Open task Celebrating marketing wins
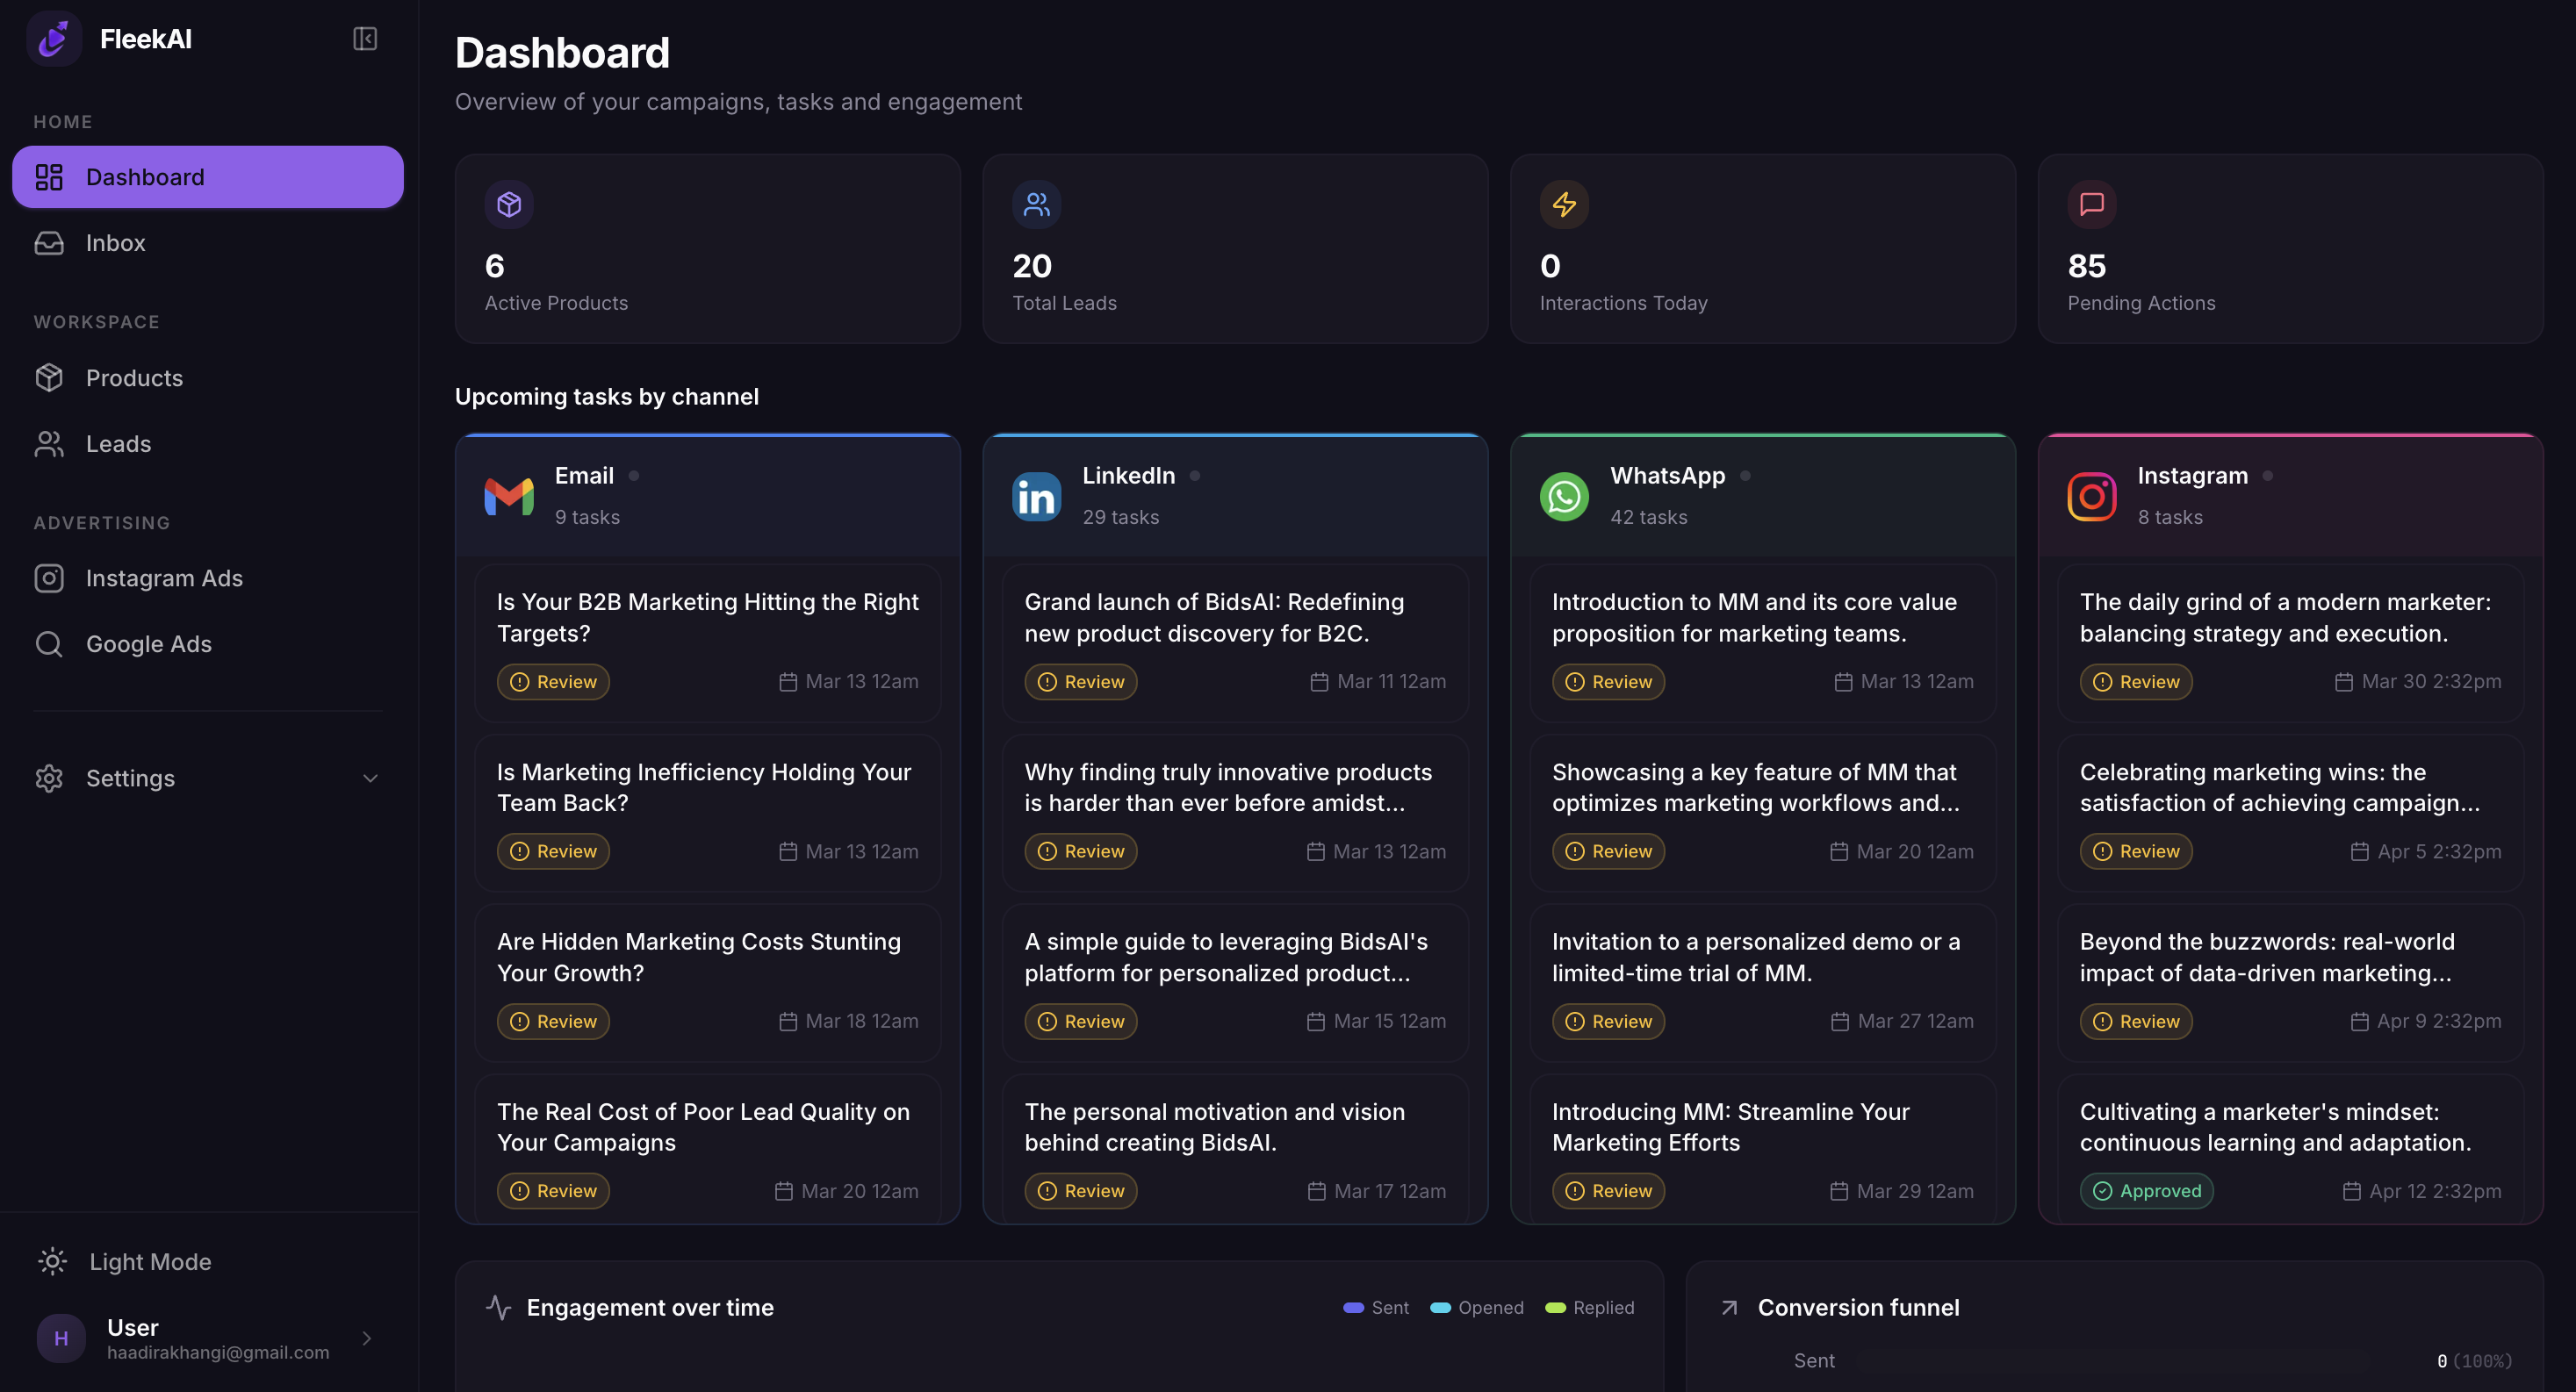Image resolution: width=2576 pixels, height=1392 pixels. tap(2291, 813)
